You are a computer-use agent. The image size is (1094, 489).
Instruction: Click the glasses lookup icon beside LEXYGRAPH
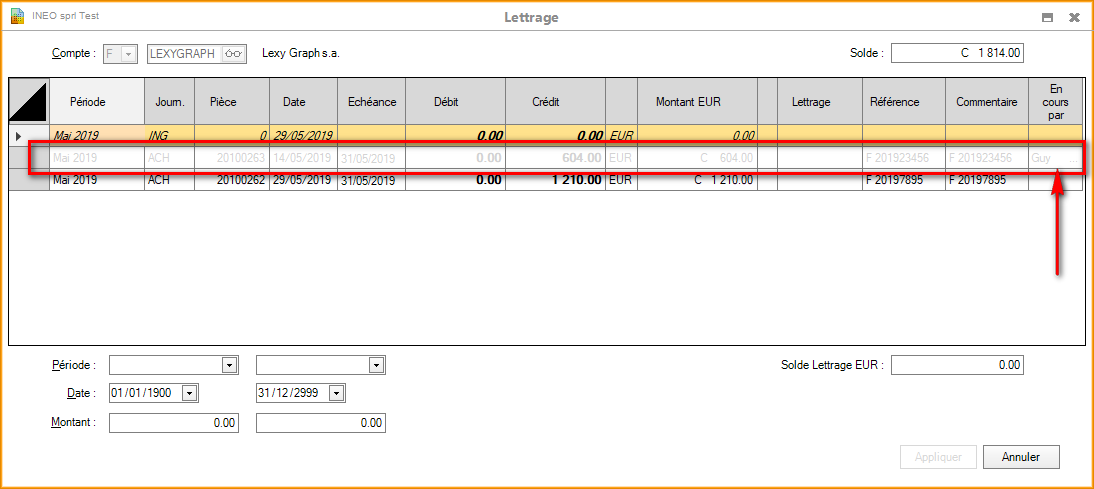click(233, 54)
